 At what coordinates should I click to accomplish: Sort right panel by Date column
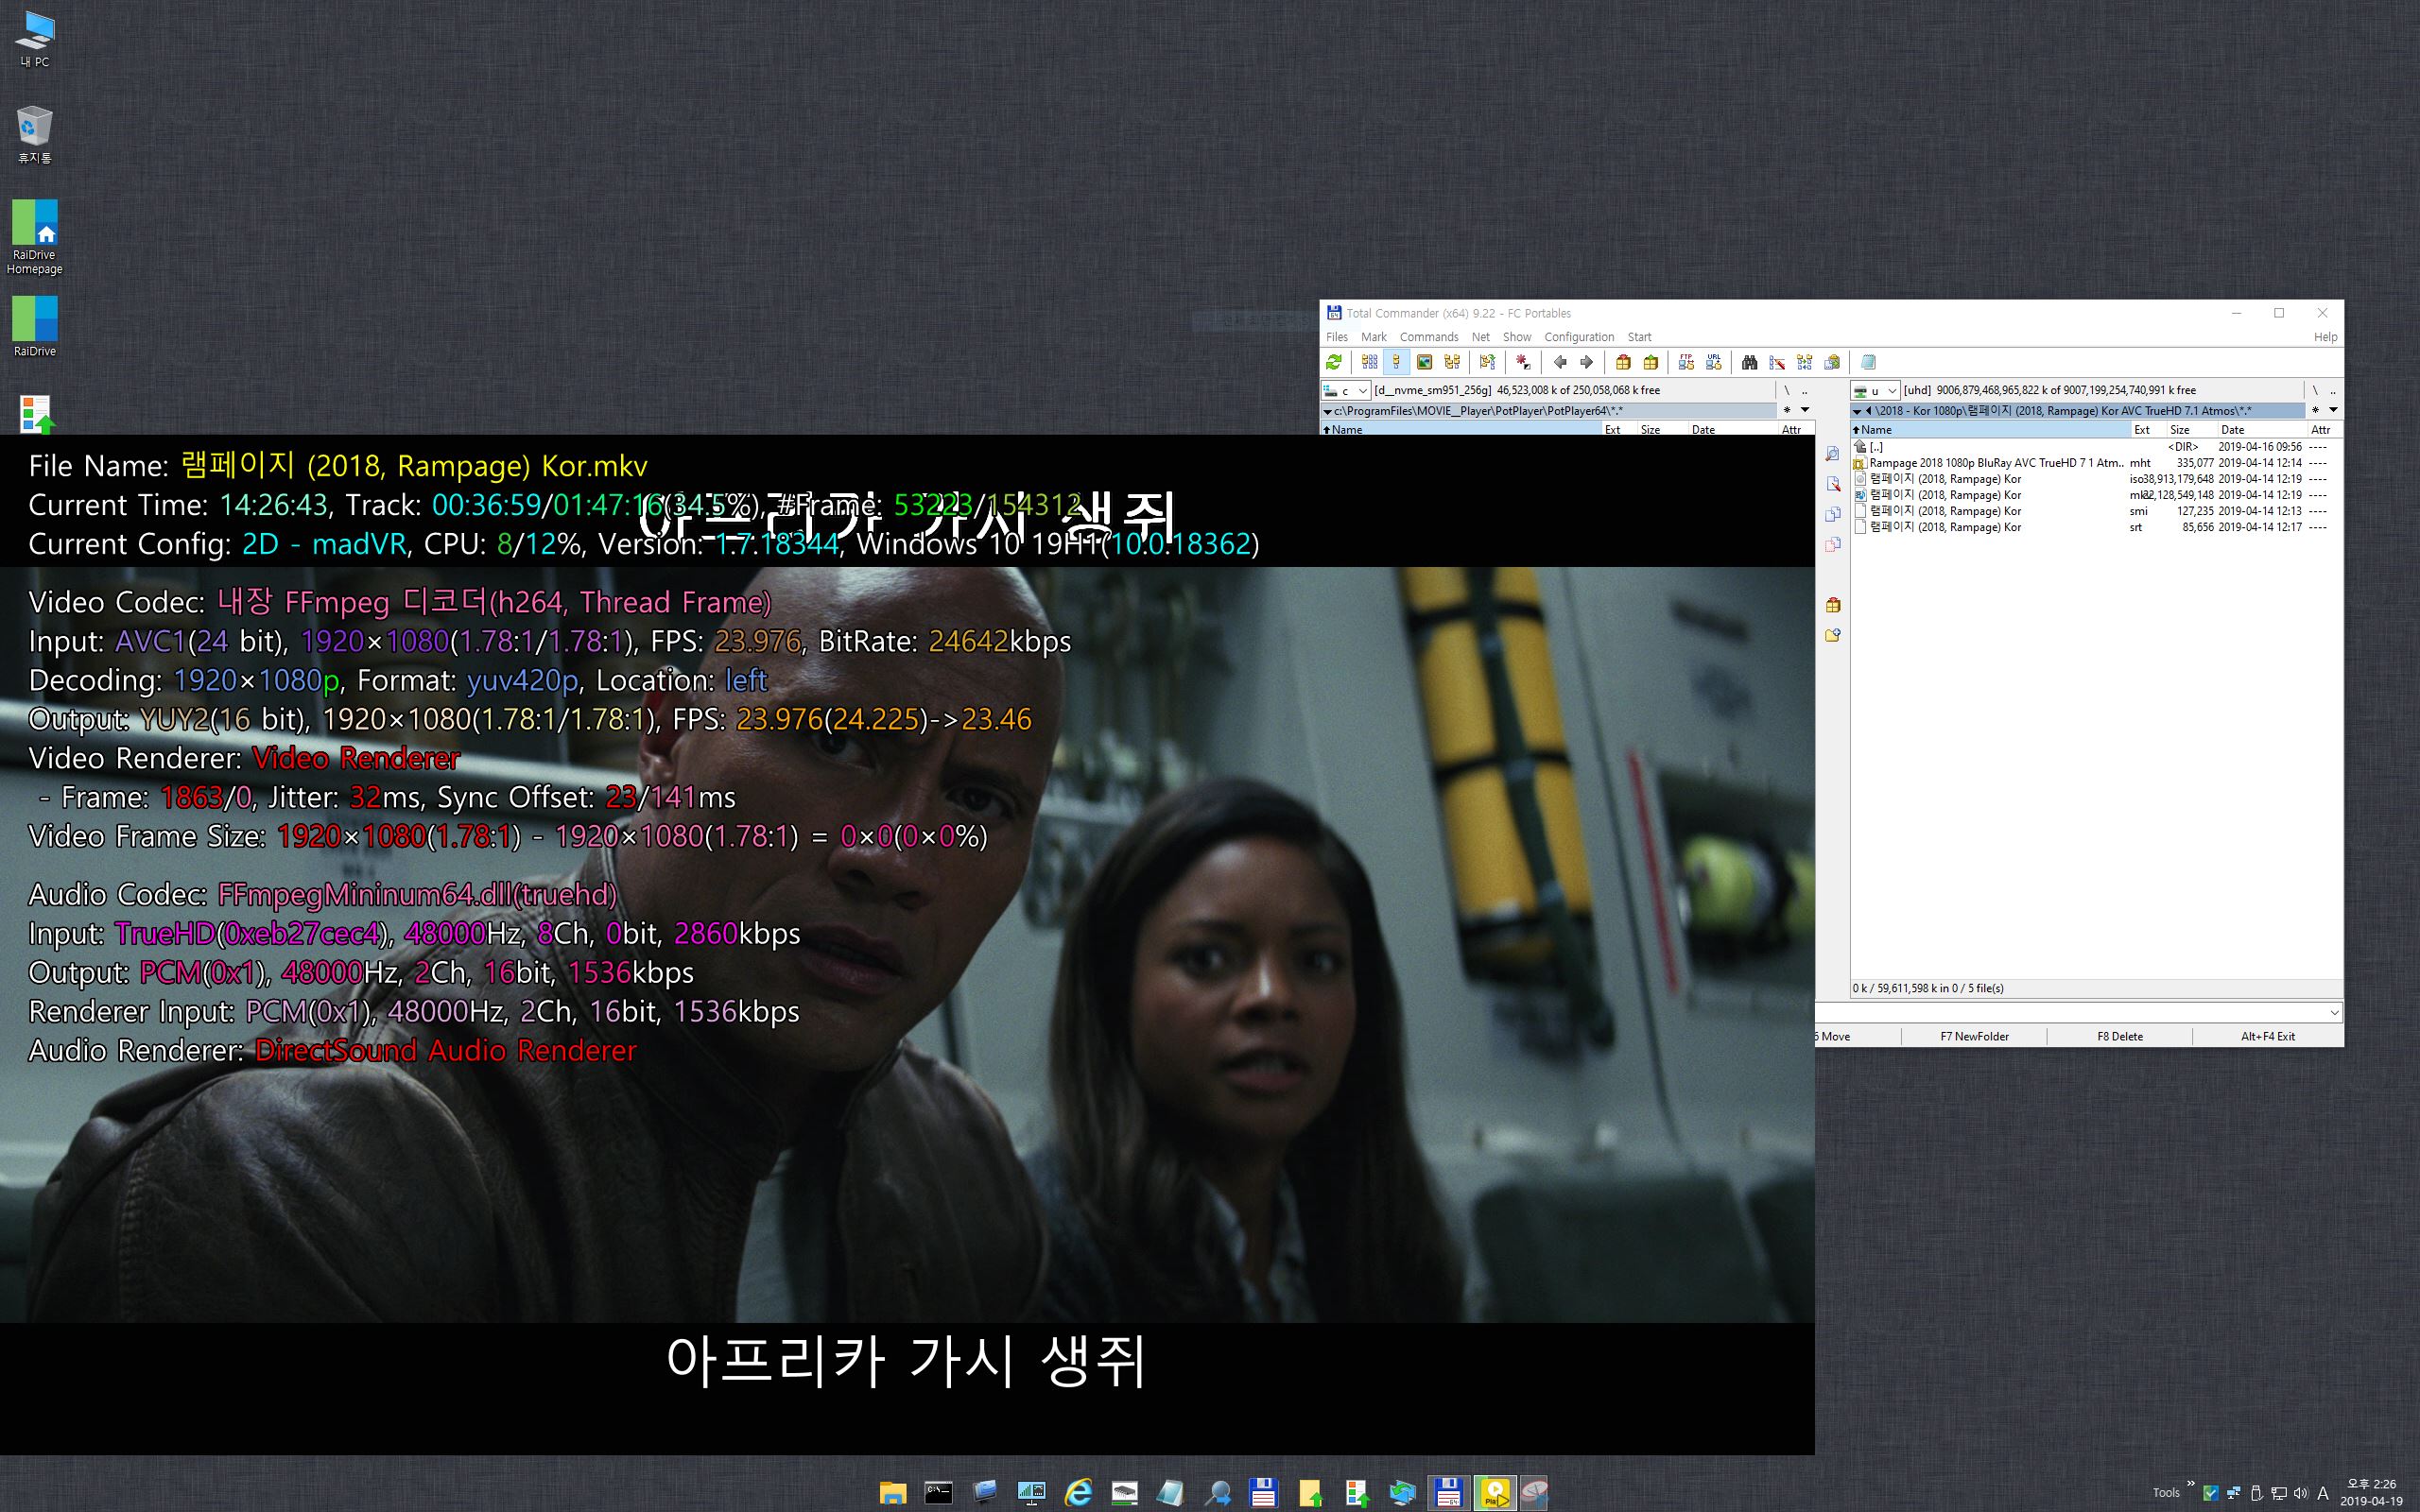2261,430
